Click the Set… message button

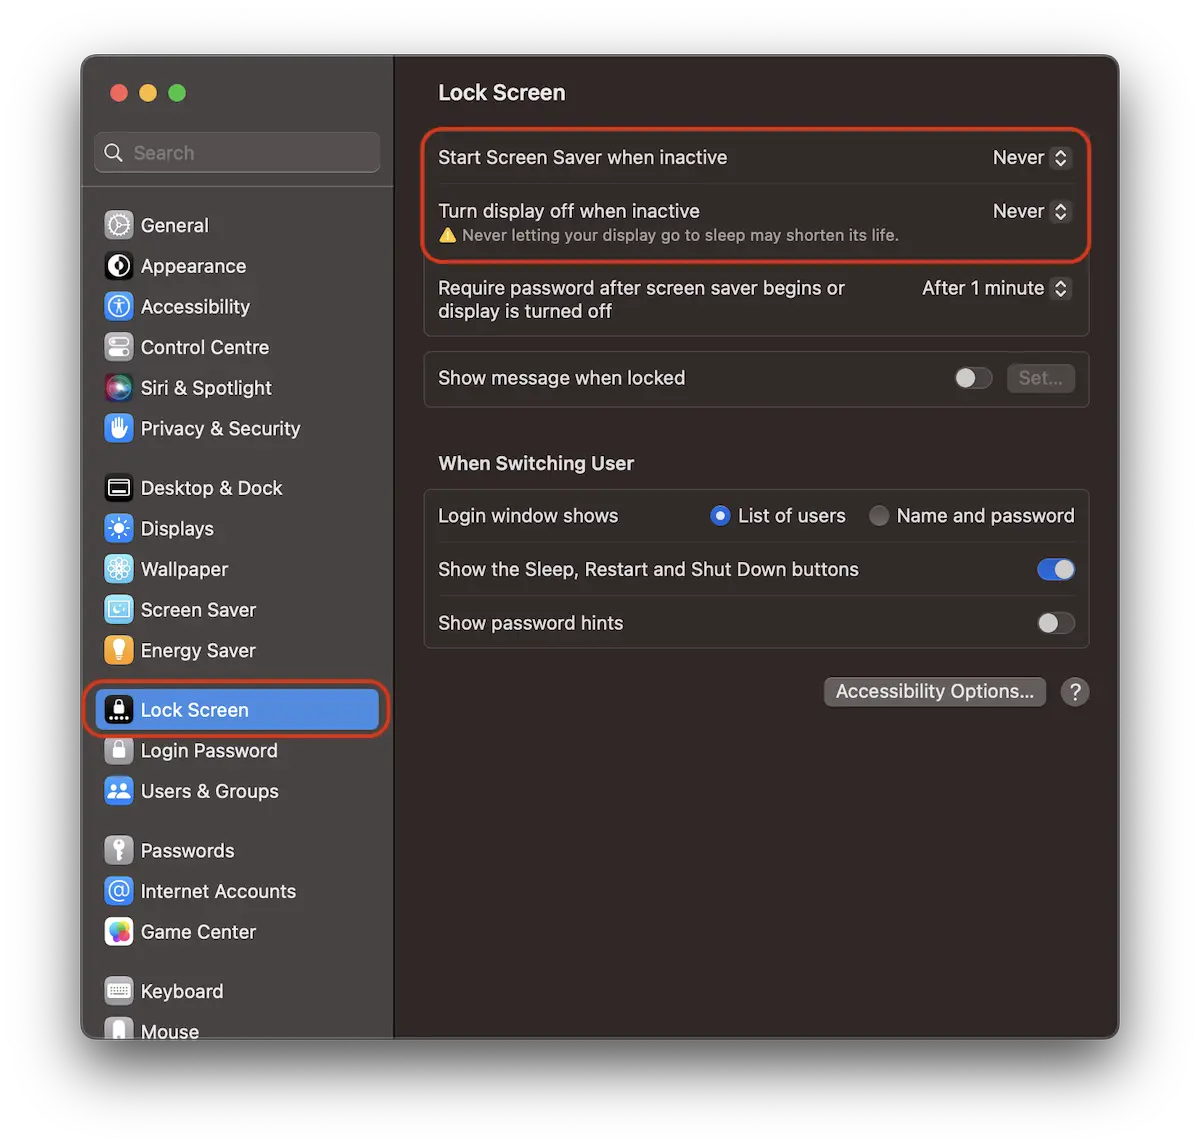1040,378
